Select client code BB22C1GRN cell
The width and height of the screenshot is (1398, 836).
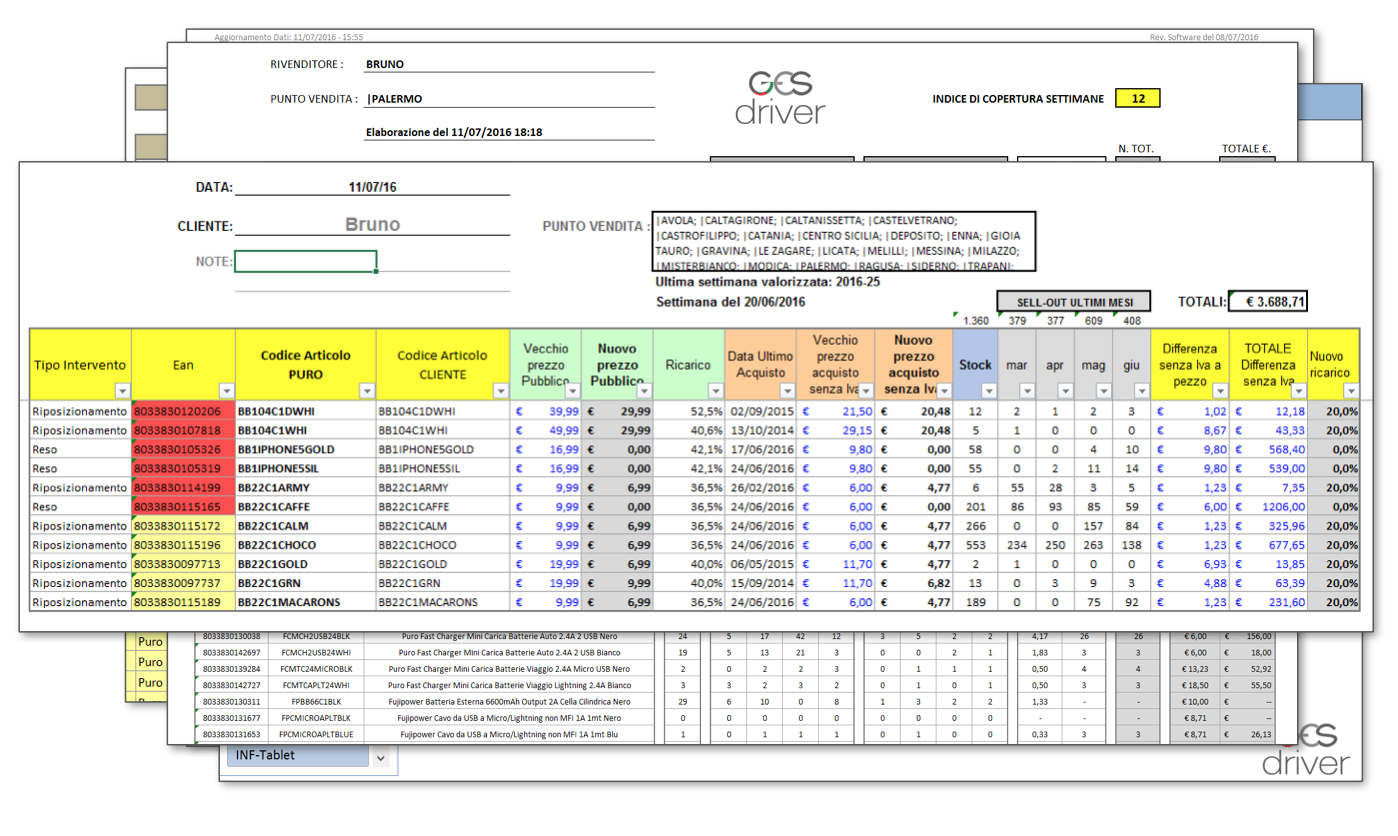point(443,583)
